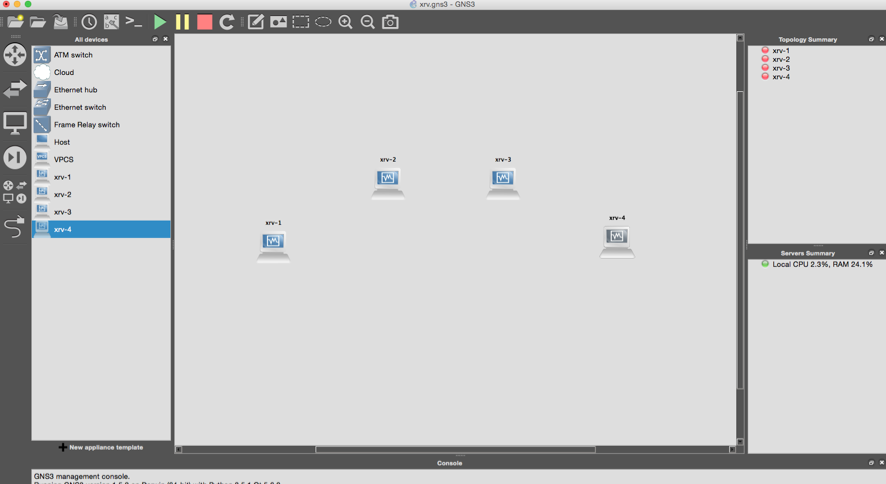Viewport: 886px width, 484px height.
Task: Select xrv-2 node on the canvas
Action: coord(388,184)
